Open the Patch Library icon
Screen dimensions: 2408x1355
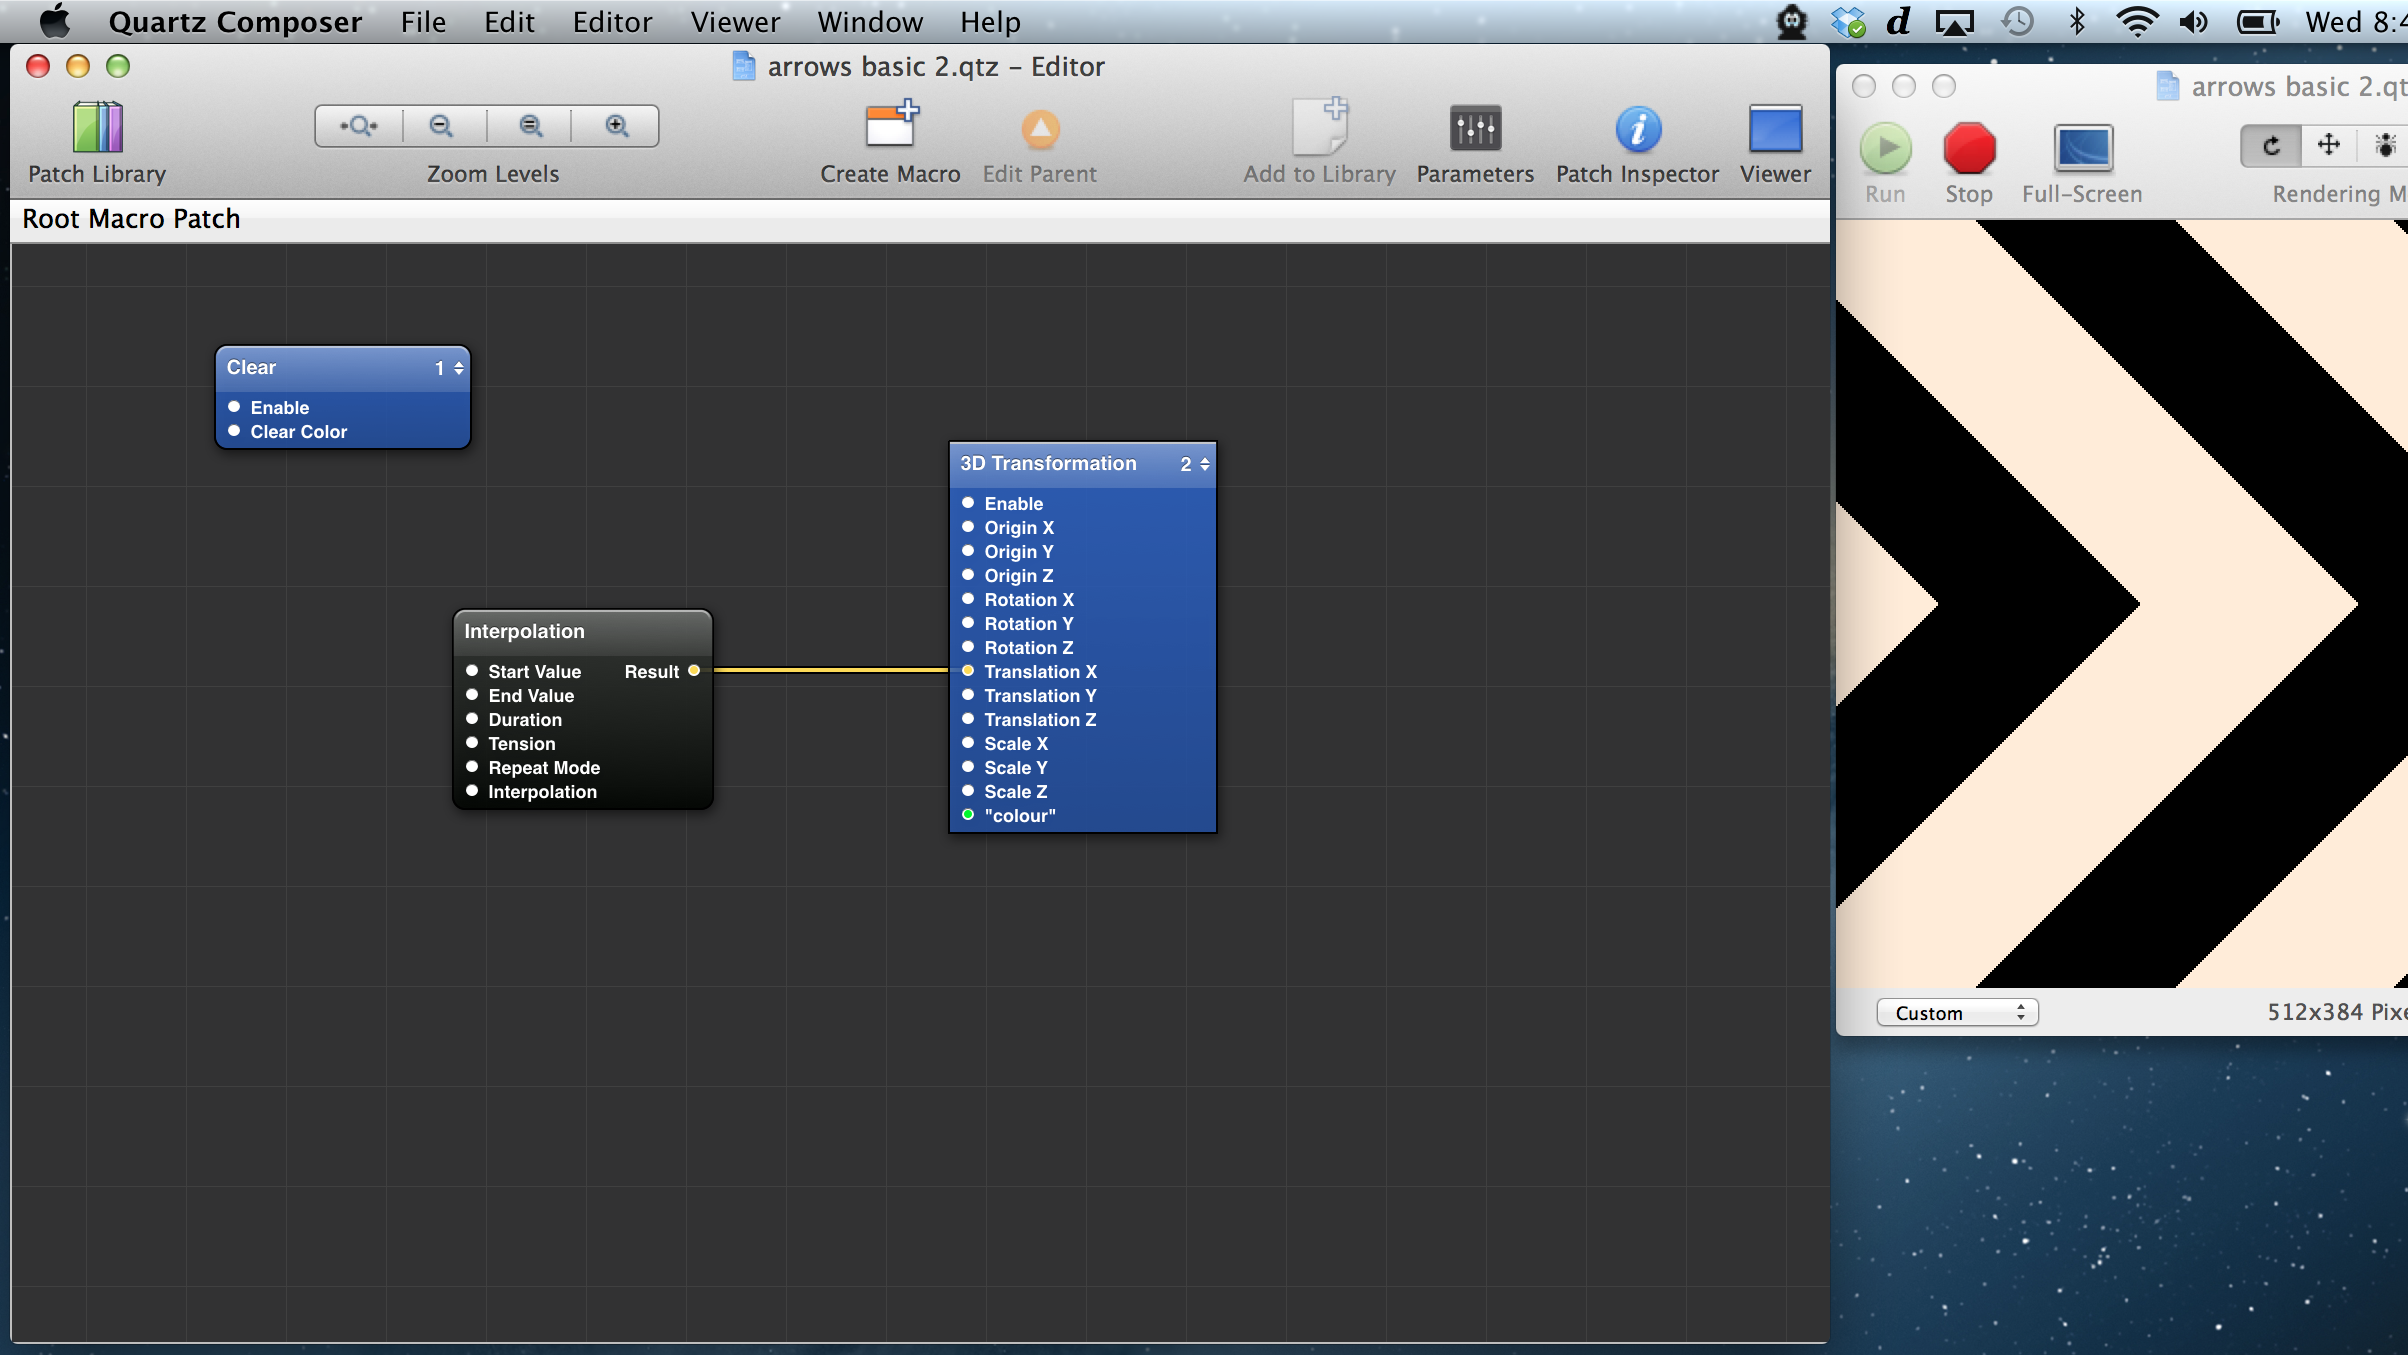(97, 129)
